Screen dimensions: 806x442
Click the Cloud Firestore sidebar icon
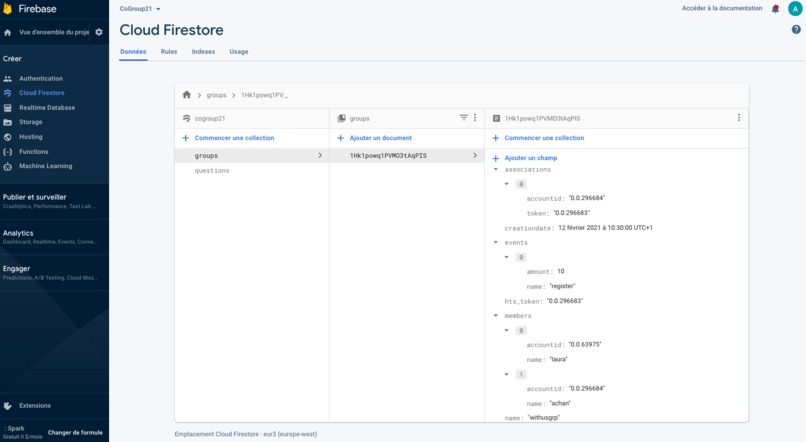pos(7,93)
